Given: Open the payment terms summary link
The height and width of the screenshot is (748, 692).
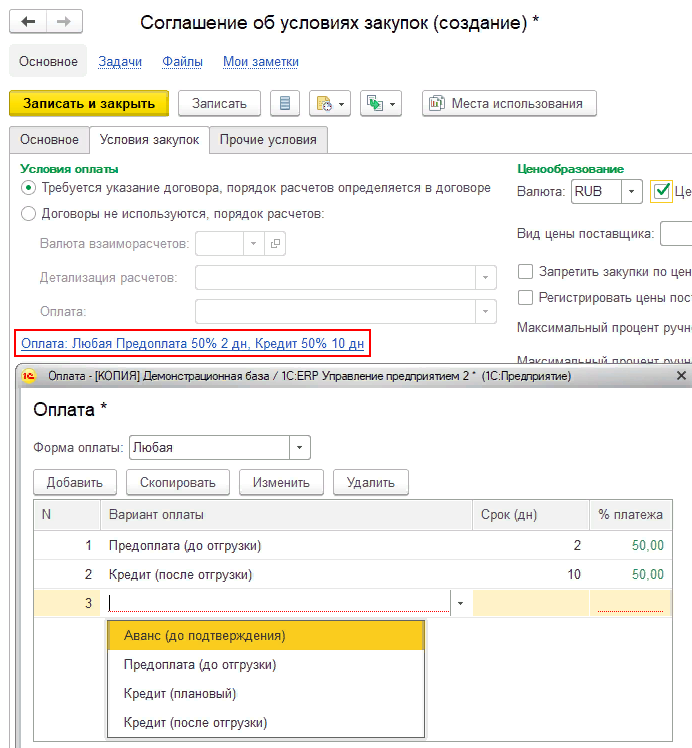Looking at the screenshot, I should coord(192,344).
